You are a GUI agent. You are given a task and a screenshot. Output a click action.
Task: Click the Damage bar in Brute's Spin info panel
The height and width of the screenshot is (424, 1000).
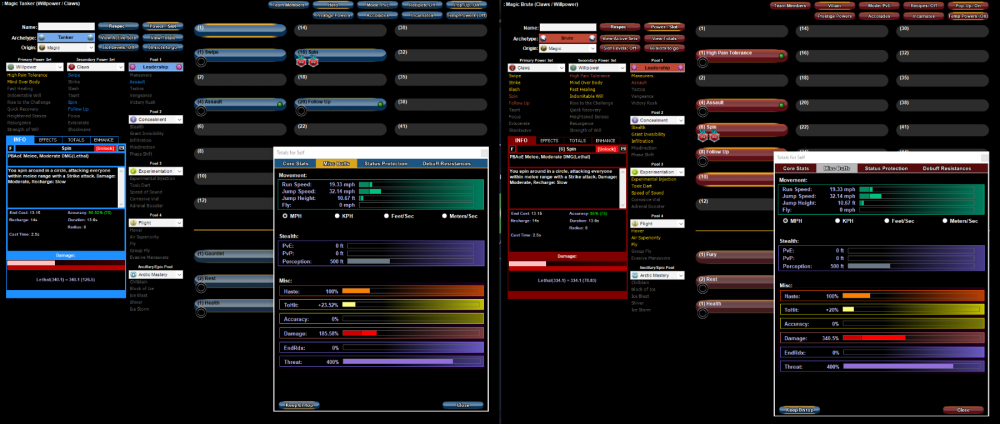pos(567,265)
